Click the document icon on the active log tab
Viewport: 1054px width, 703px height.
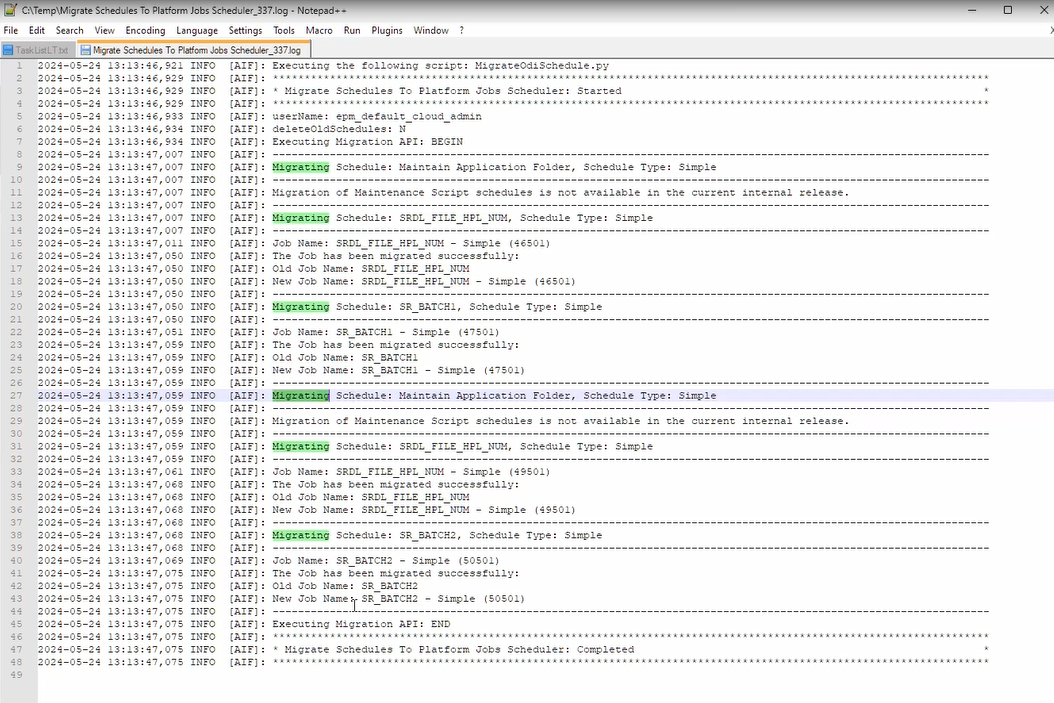tap(86, 49)
